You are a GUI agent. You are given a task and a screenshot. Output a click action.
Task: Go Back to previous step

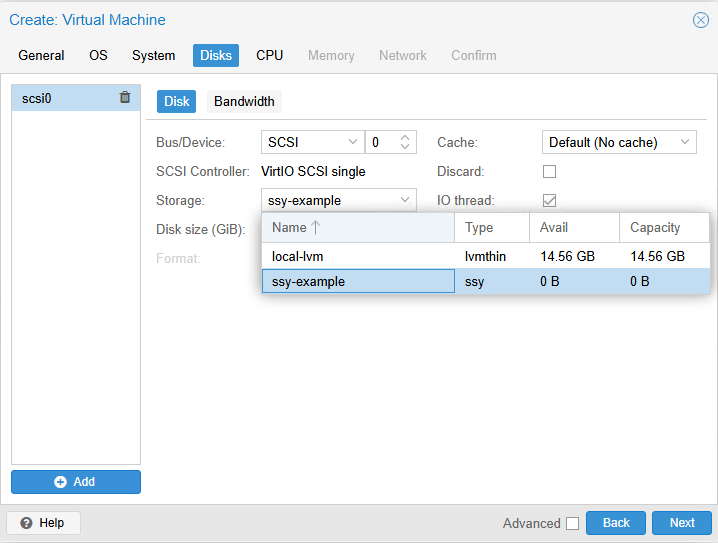(x=616, y=523)
